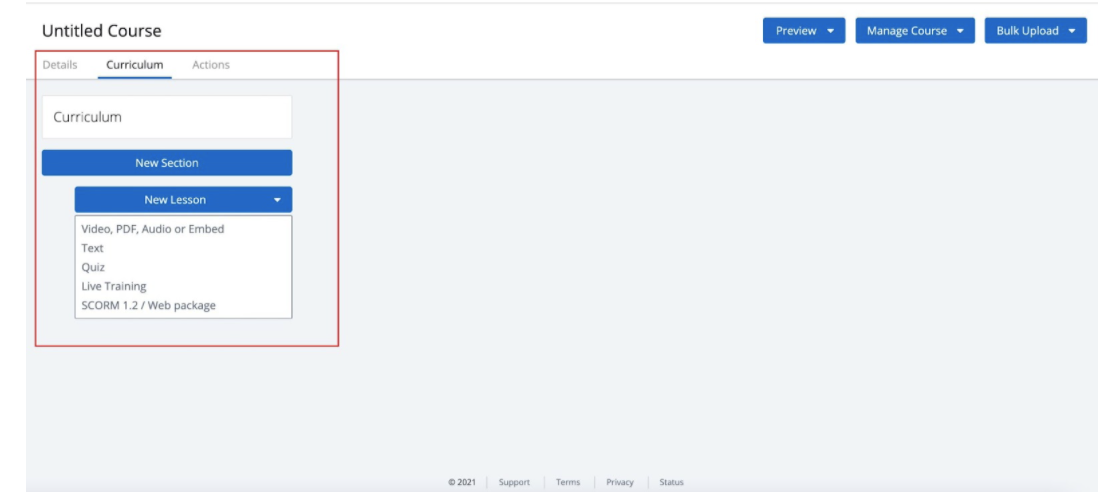Image resolution: width=1116 pixels, height=496 pixels.
Task: Open the Preview dropdown button
Action: (804, 31)
